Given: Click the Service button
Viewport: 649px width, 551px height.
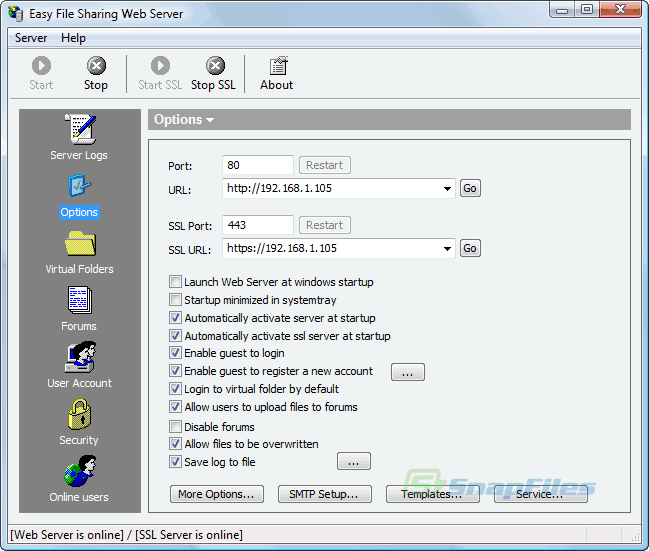Looking at the screenshot, I should [541, 494].
